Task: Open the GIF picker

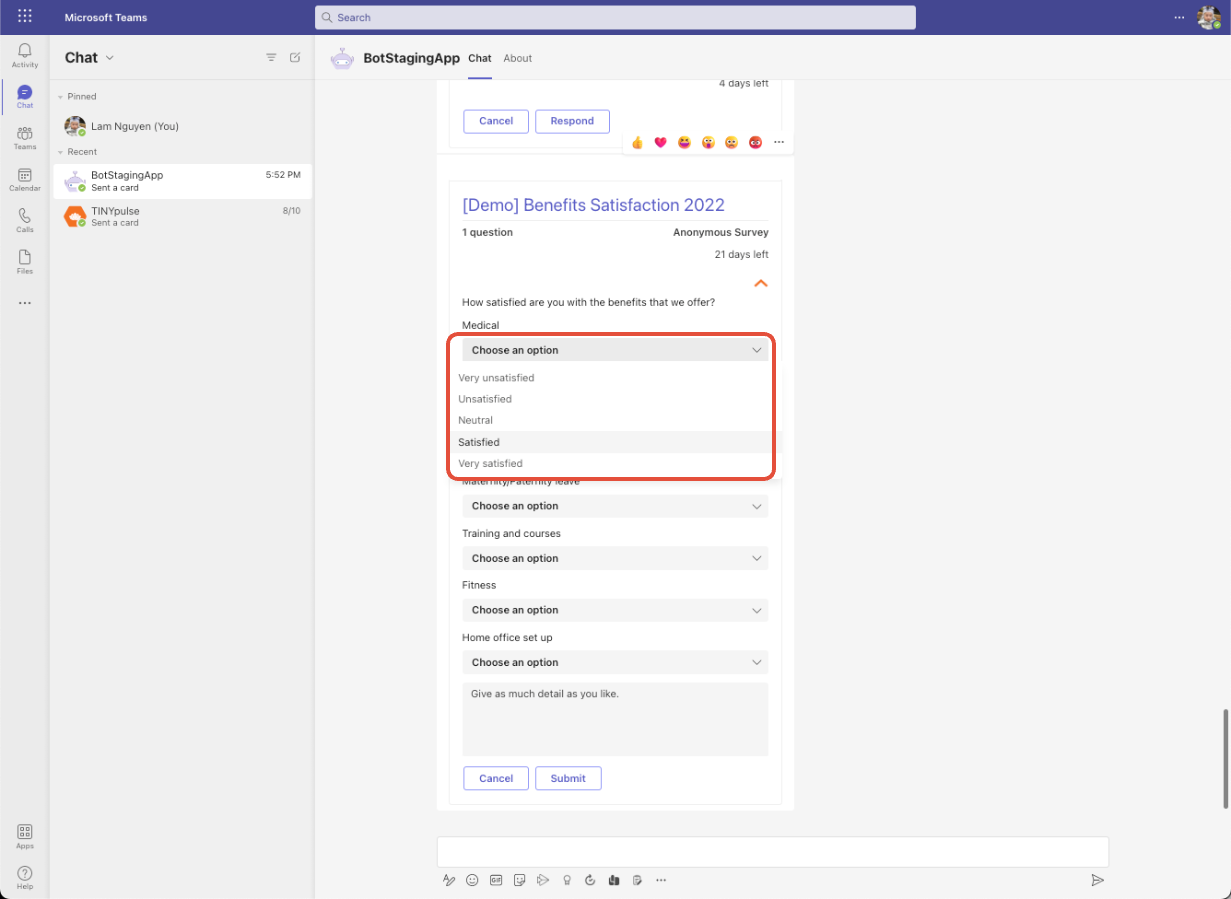Action: point(496,880)
